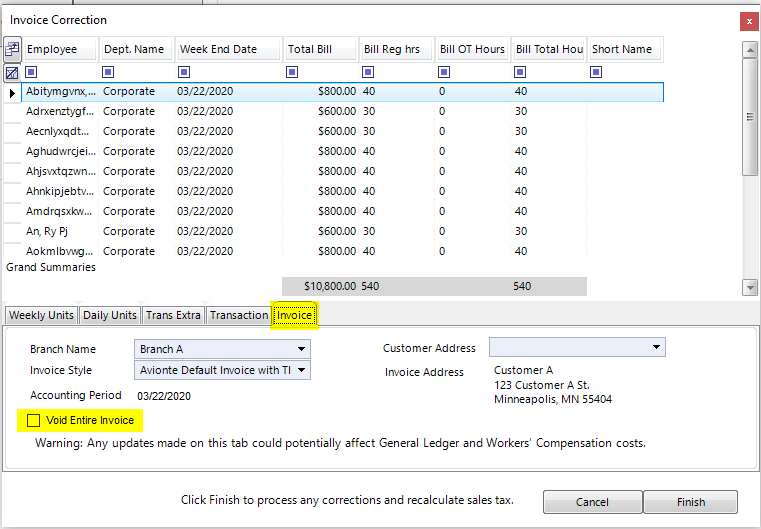
Task: Expand the Branch Name dropdown
Action: point(301,349)
